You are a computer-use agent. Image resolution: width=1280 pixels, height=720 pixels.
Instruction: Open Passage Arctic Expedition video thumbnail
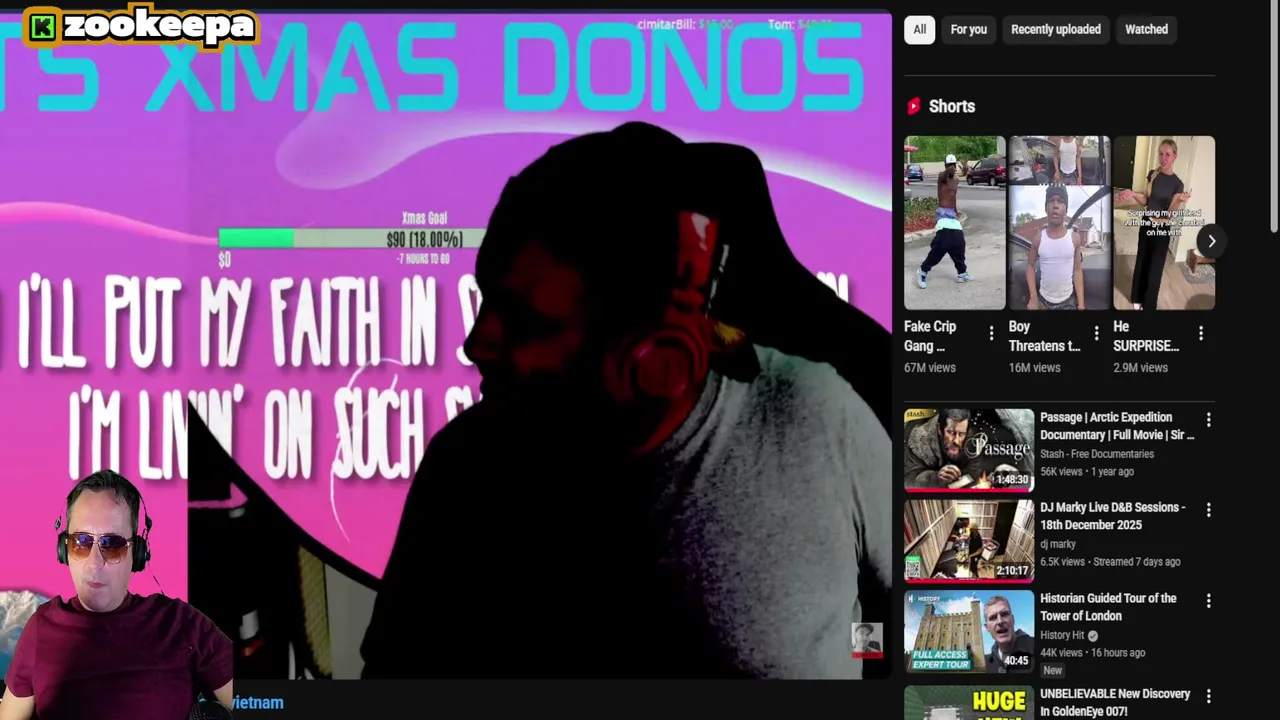coord(969,450)
